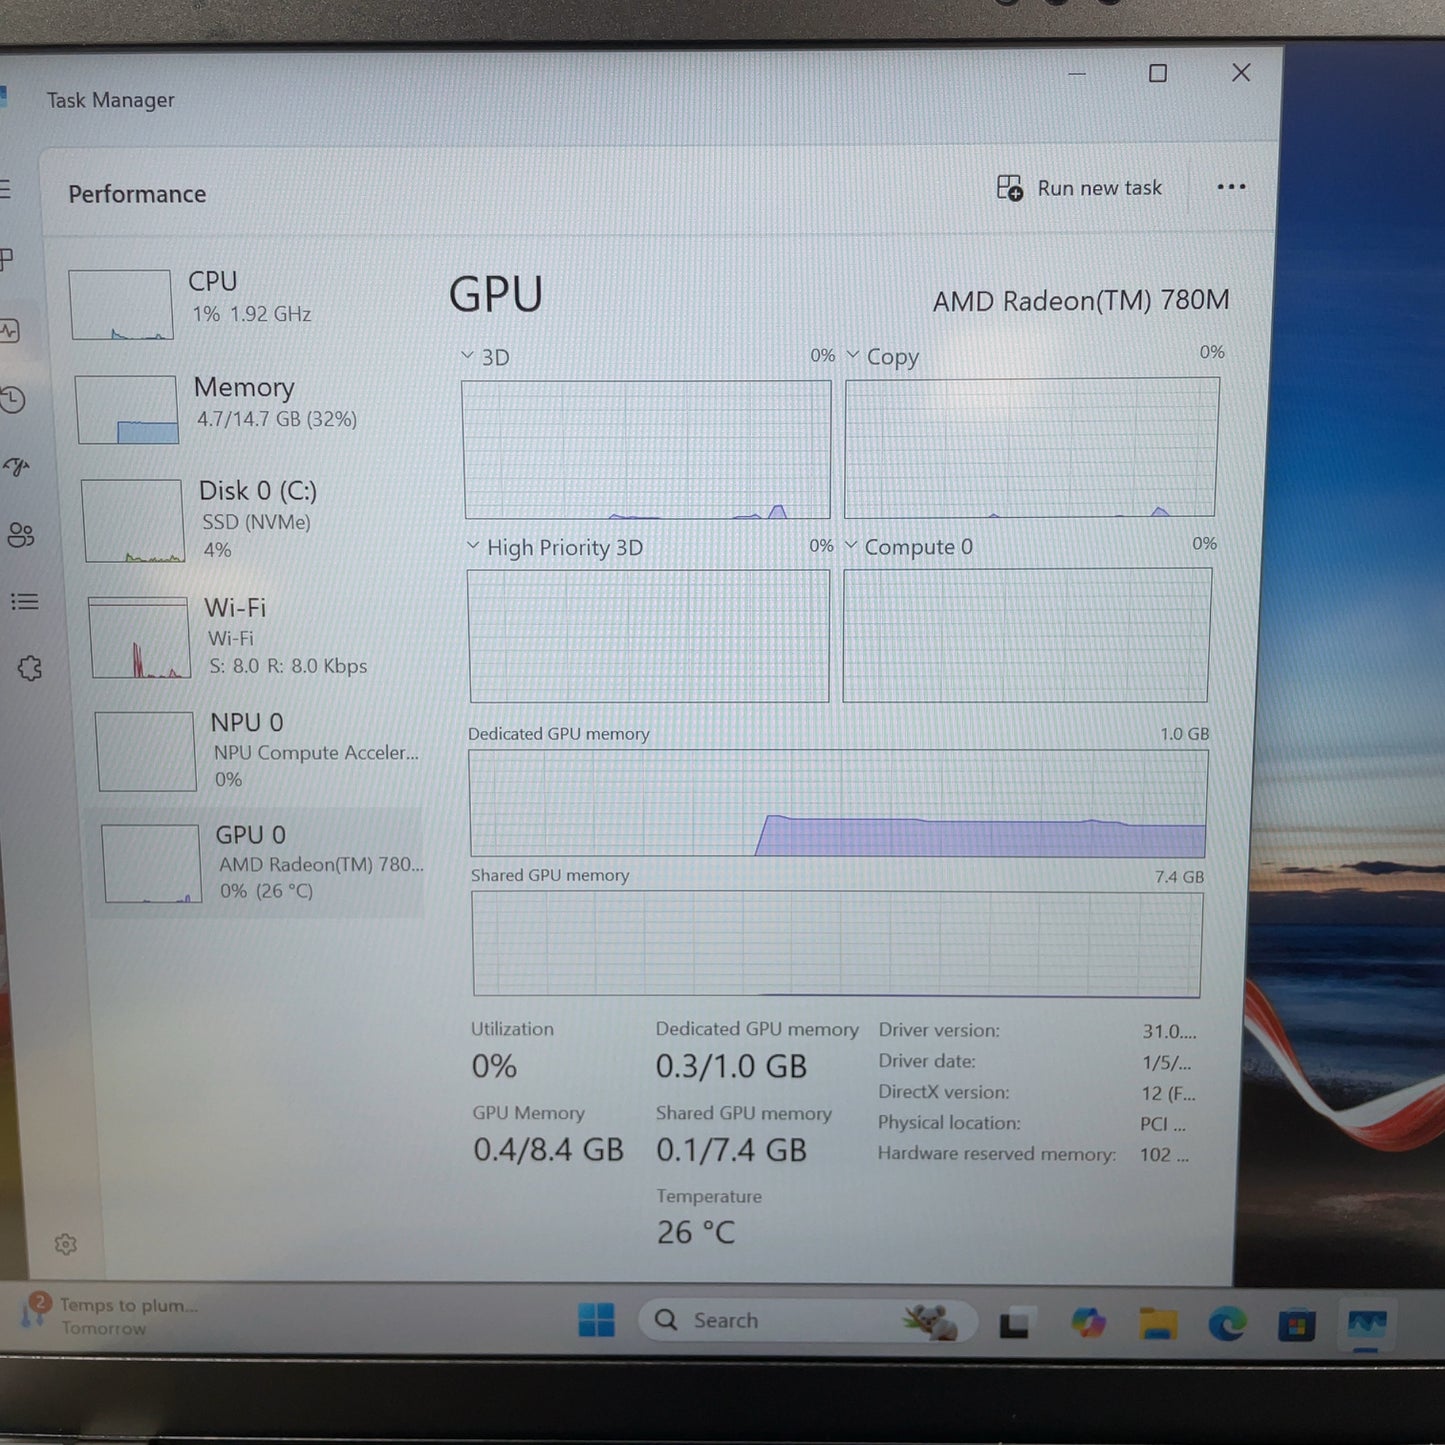Open the weather widget on taskbar

pos(110,1316)
